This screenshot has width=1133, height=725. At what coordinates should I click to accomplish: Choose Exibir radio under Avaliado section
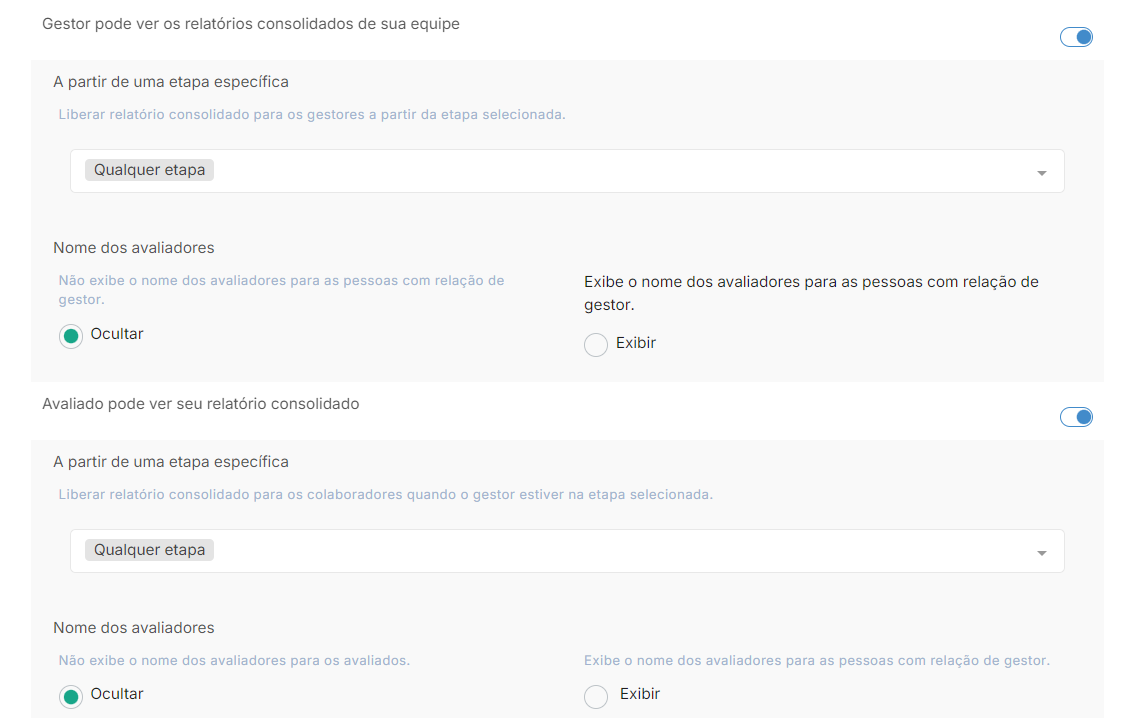point(596,697)
